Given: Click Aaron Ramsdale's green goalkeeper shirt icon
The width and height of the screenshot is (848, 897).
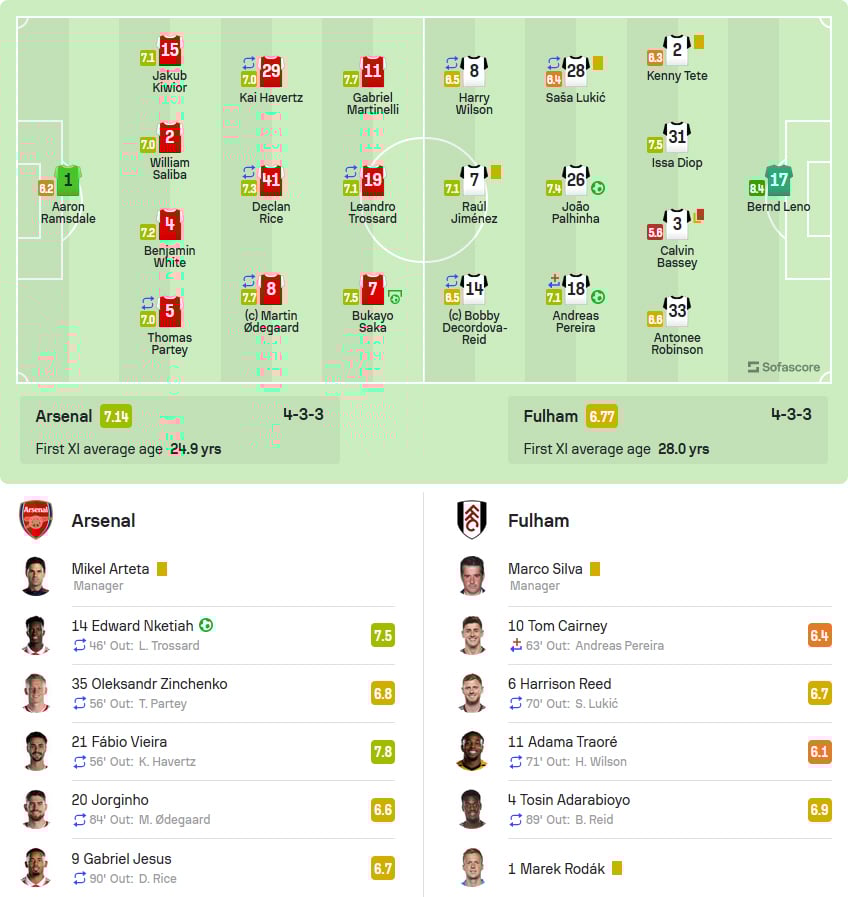Looking at the screenshot, I should 68,182.
